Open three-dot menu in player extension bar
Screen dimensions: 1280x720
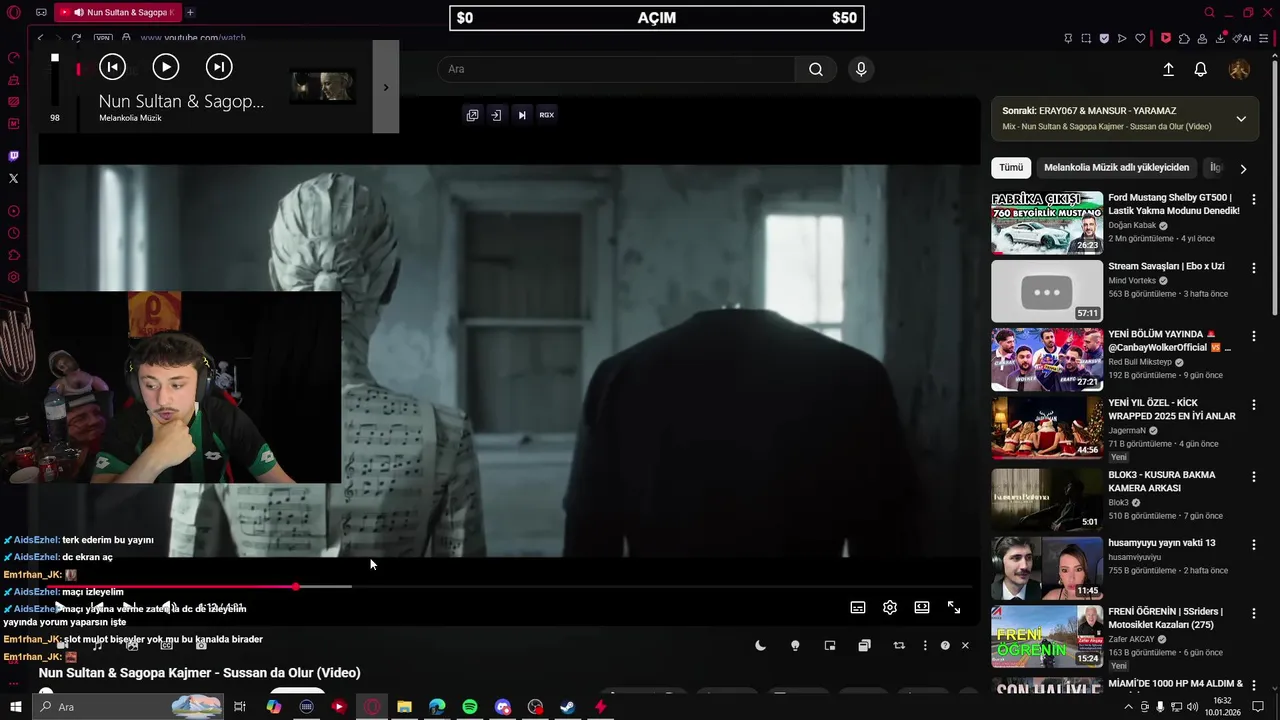coord(925,646)
